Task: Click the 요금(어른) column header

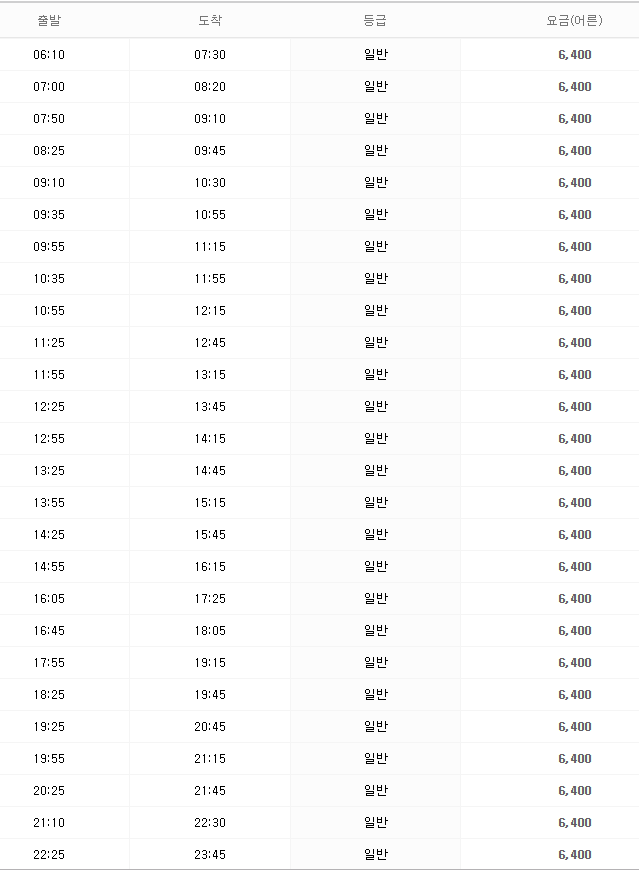Action: tap(574, 21)
